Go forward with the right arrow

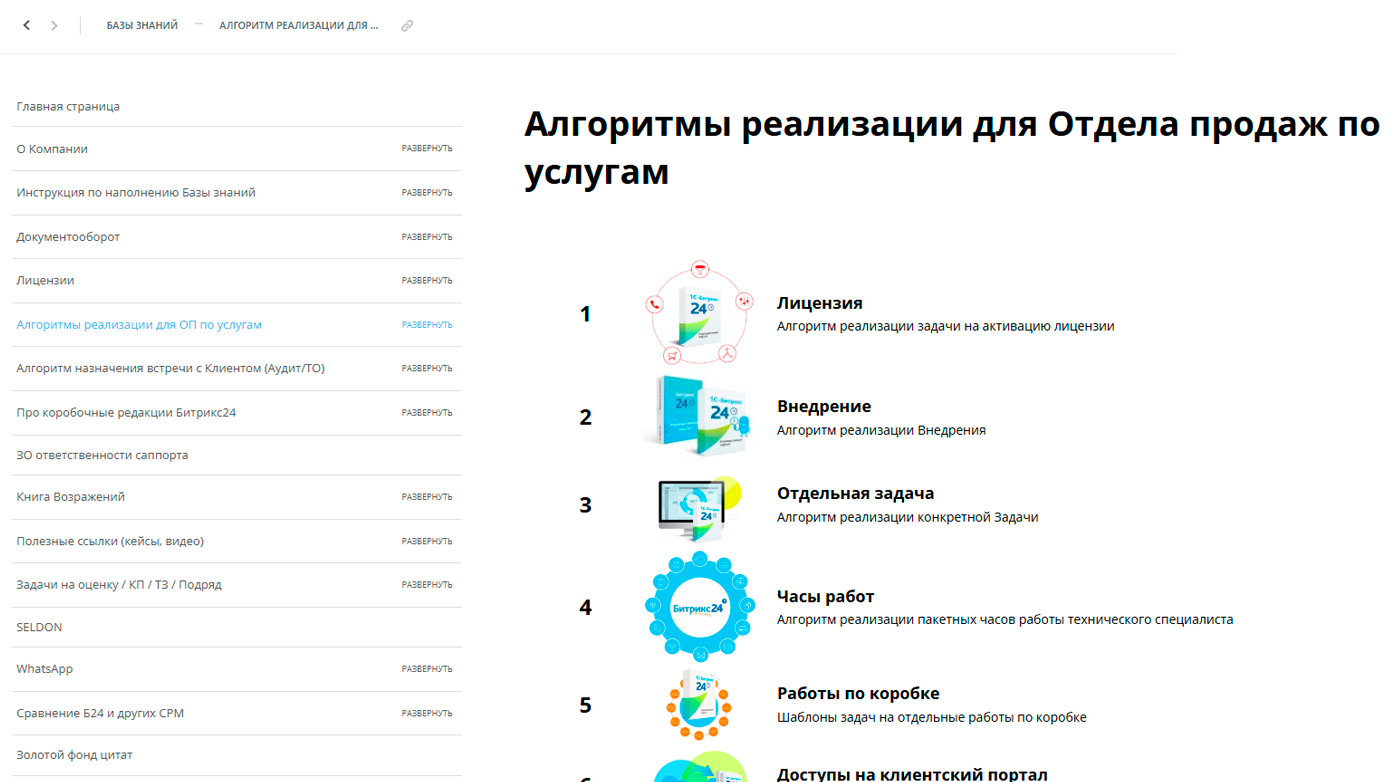pos(54,26)
